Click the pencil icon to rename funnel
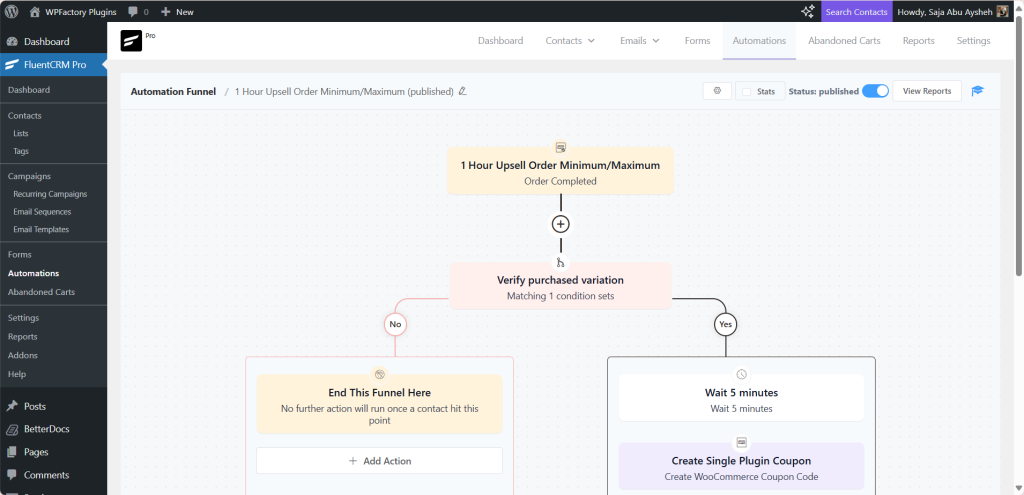Viewport: 1024px width, 495px height. click(x=462, y=91)
